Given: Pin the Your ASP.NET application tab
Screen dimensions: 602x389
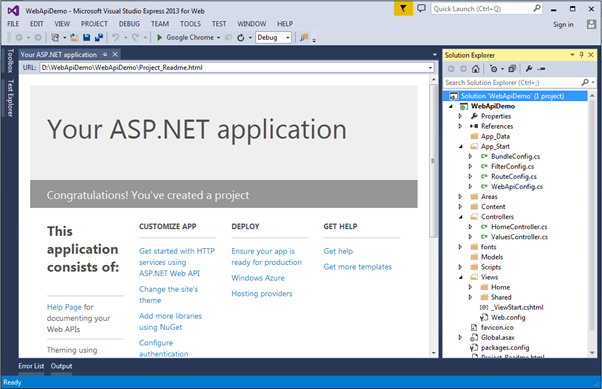Looking at the screenshot, I should (105, 55).
